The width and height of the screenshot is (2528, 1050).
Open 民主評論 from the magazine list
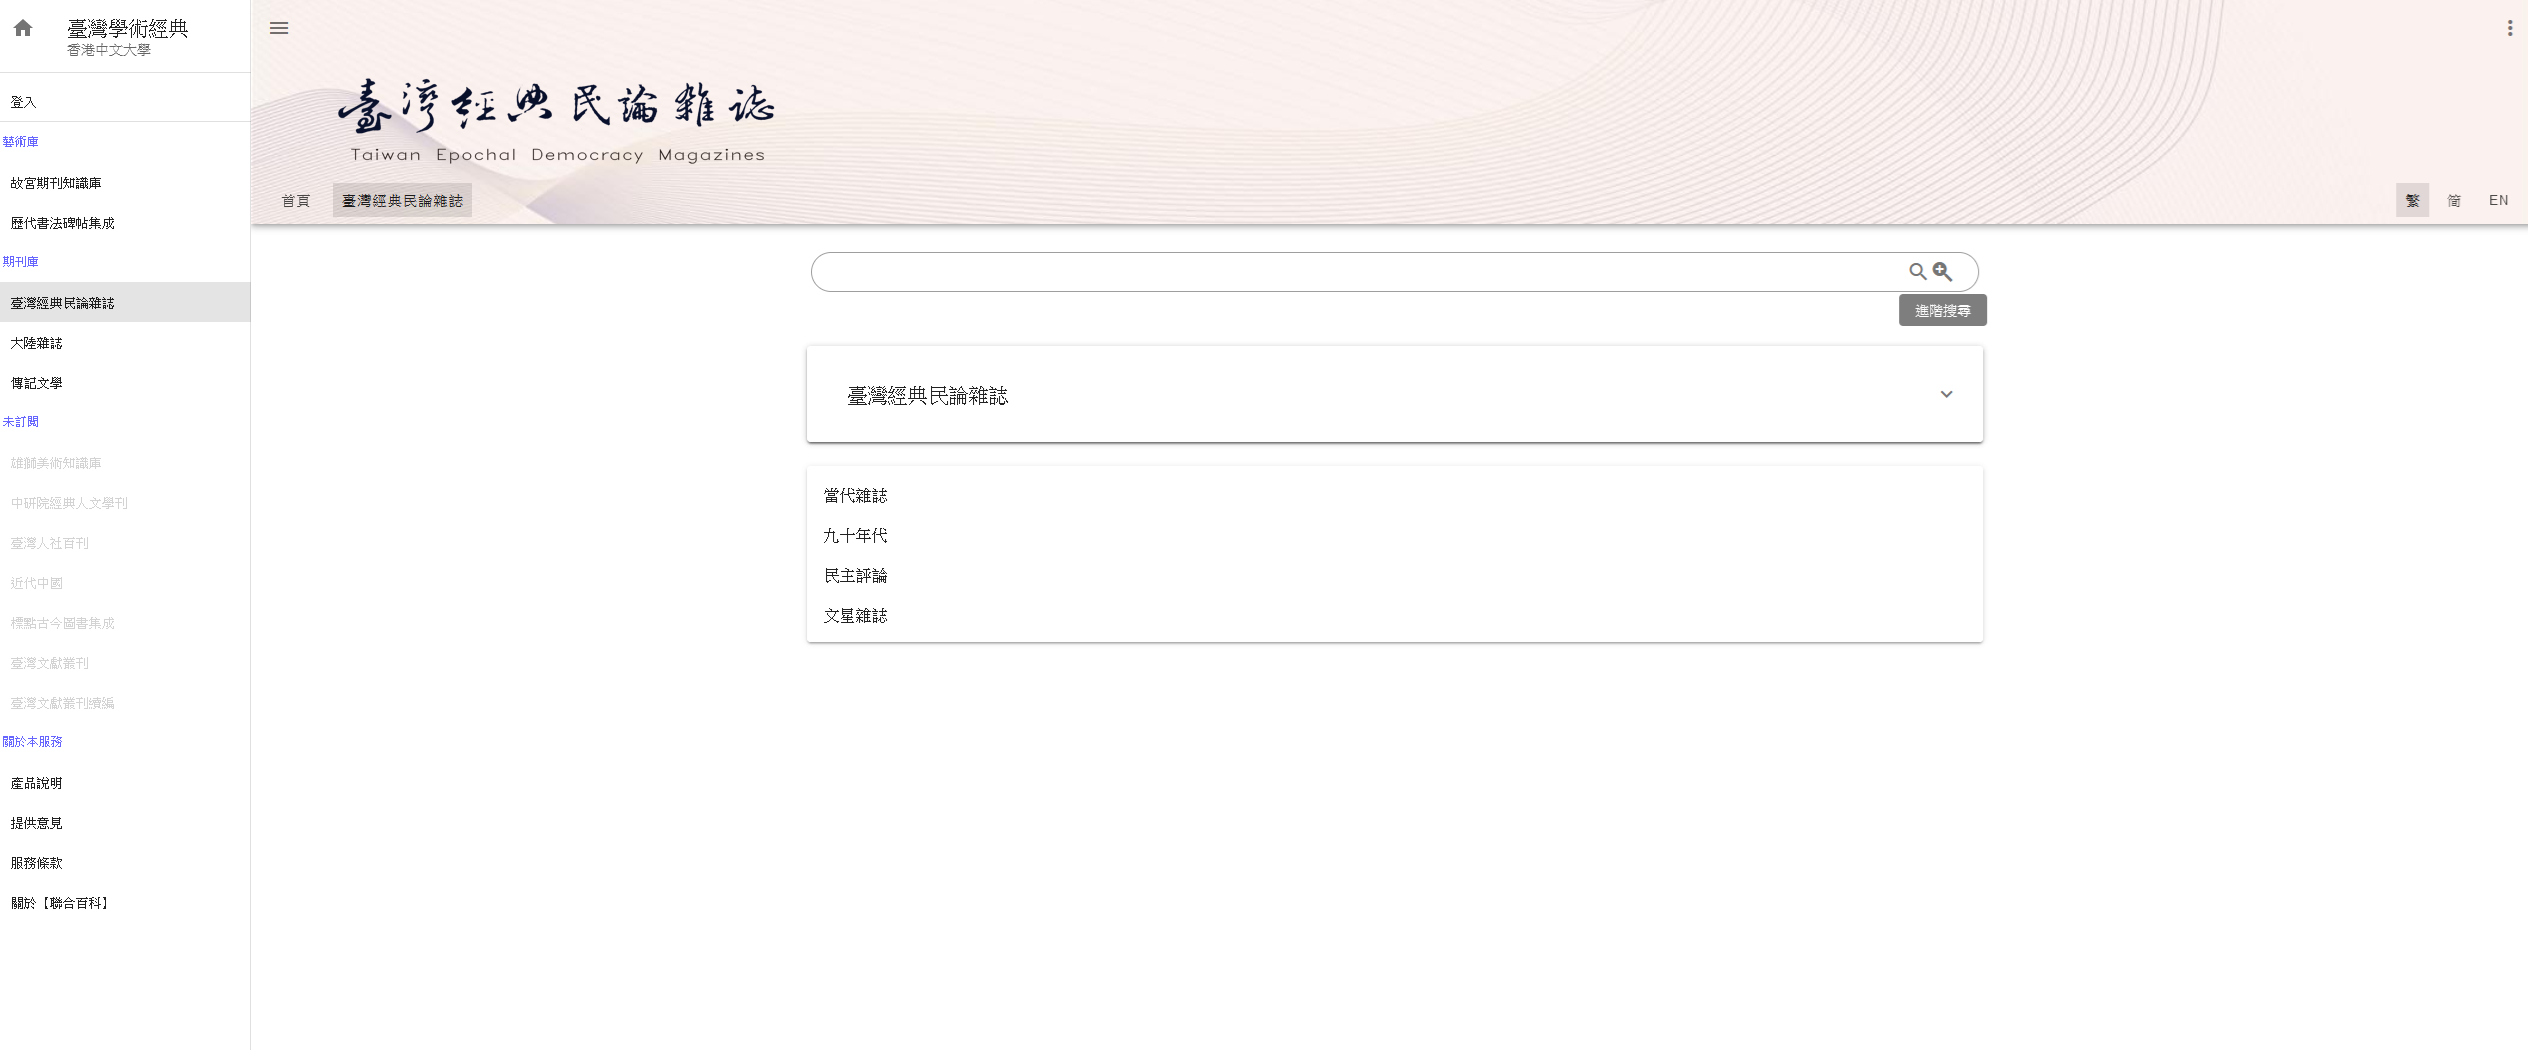[x=855, y=575]
